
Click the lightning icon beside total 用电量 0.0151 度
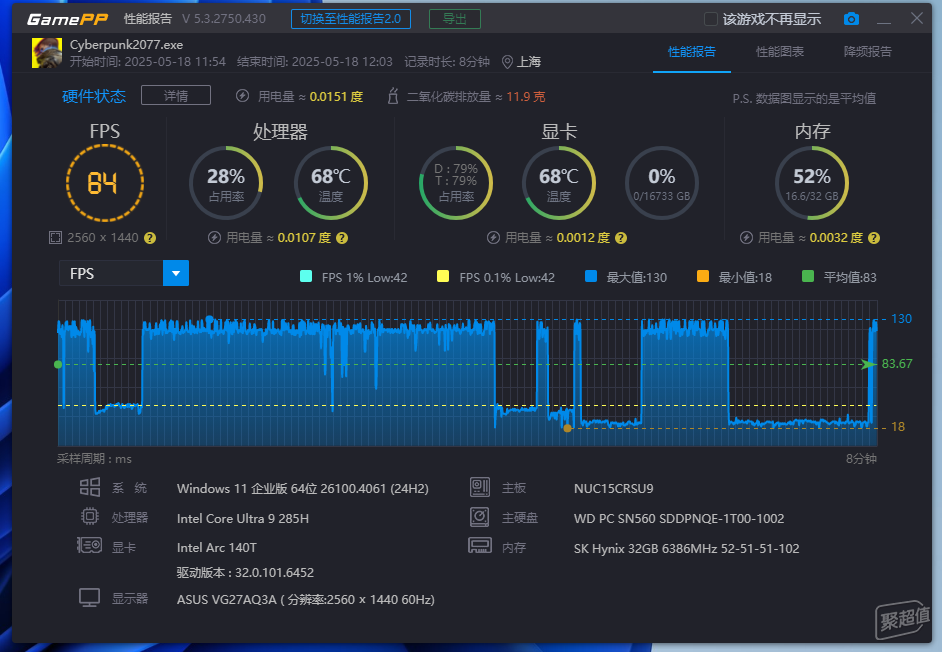[x=243, y=96]
